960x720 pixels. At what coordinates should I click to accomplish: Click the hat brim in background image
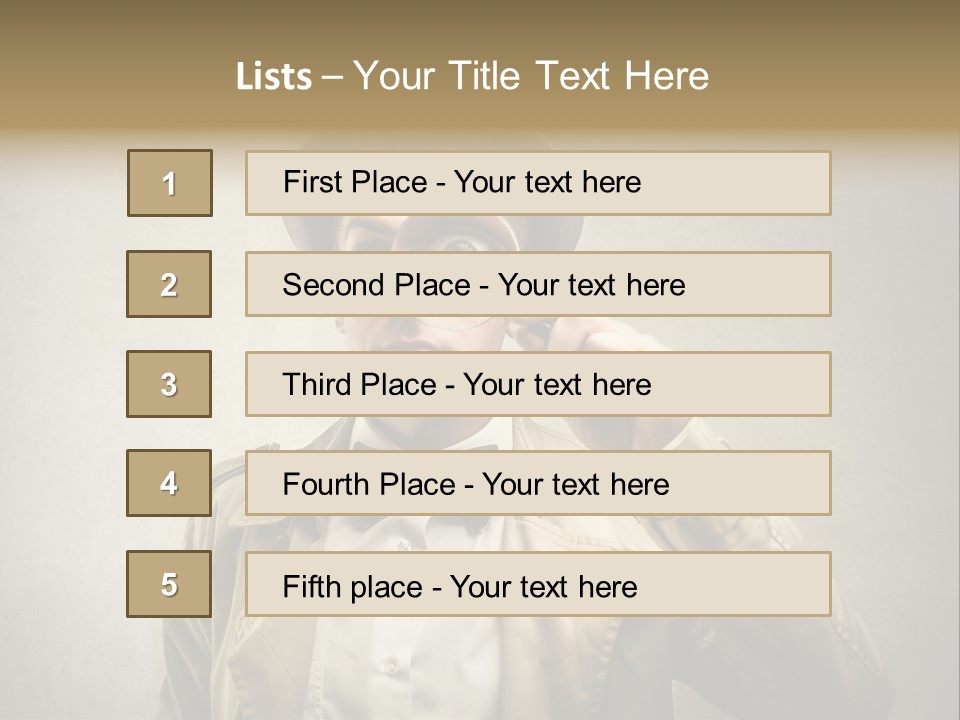pyautogui.click(x=300, y=232)
